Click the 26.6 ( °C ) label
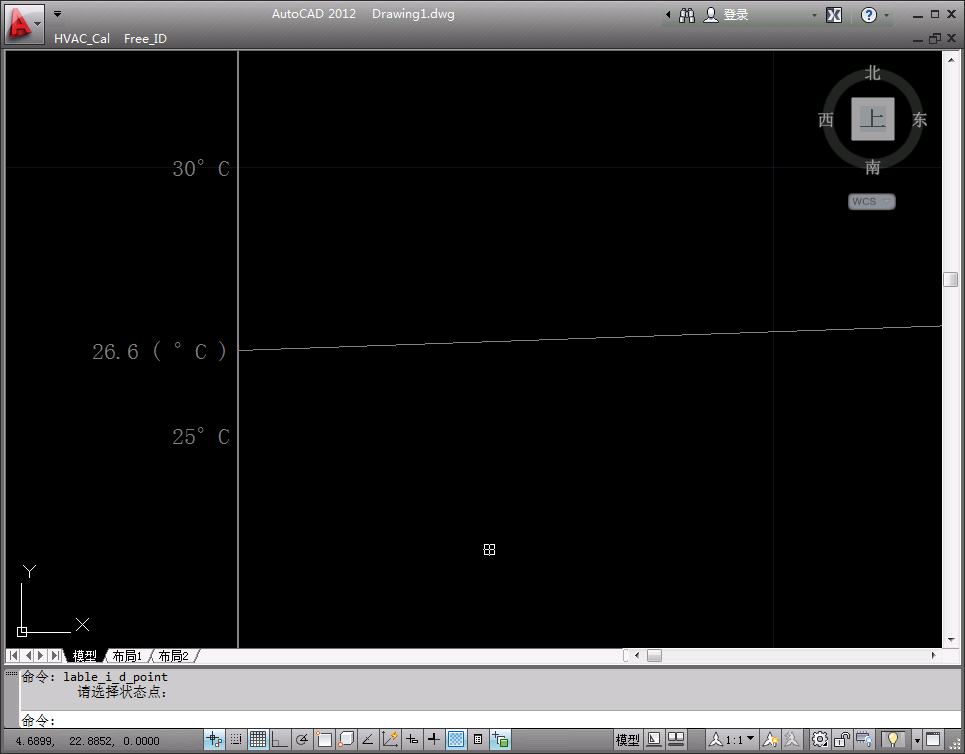This screenshot has width=965, height=754. tap(159, 351)
